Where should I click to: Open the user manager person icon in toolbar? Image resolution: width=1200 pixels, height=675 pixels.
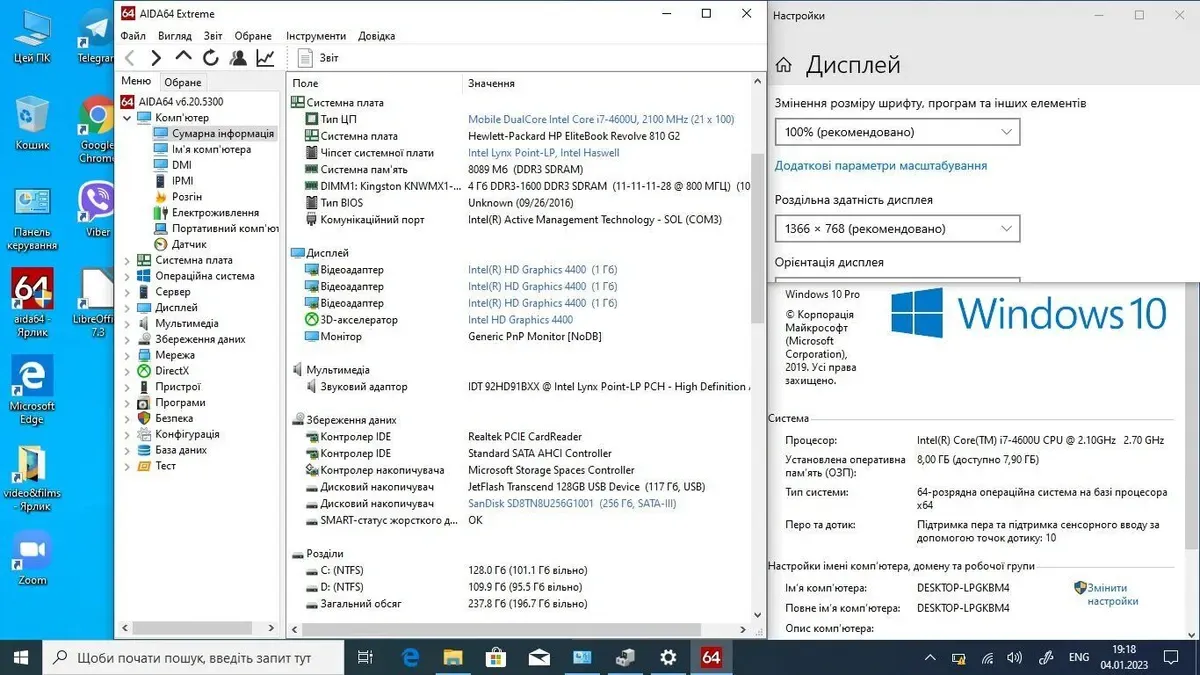(238, 59)
